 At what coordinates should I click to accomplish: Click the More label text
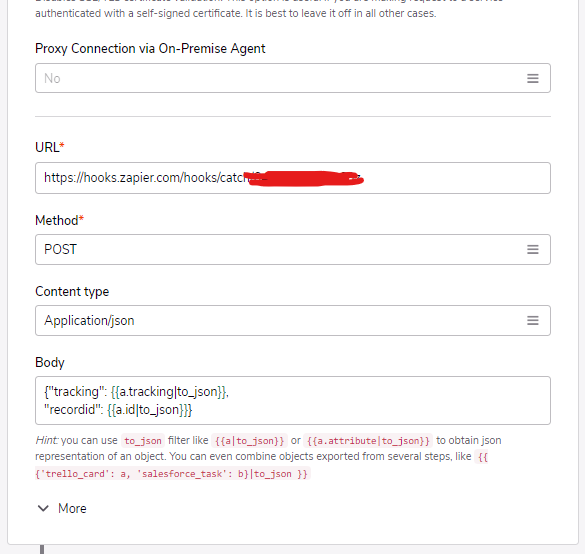pos(72,508)
